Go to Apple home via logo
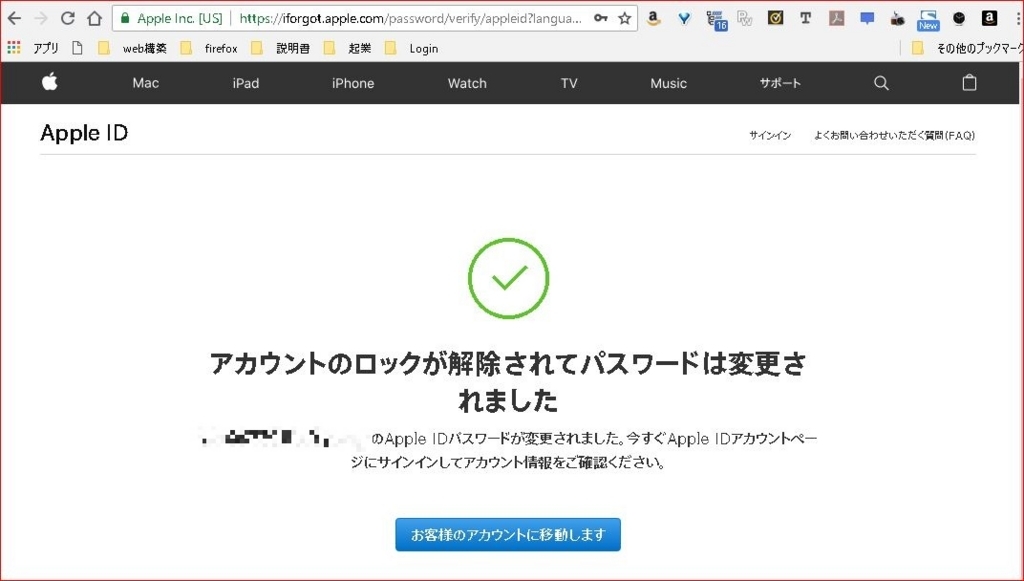The image size is (1024, 581). coord(50,82)
